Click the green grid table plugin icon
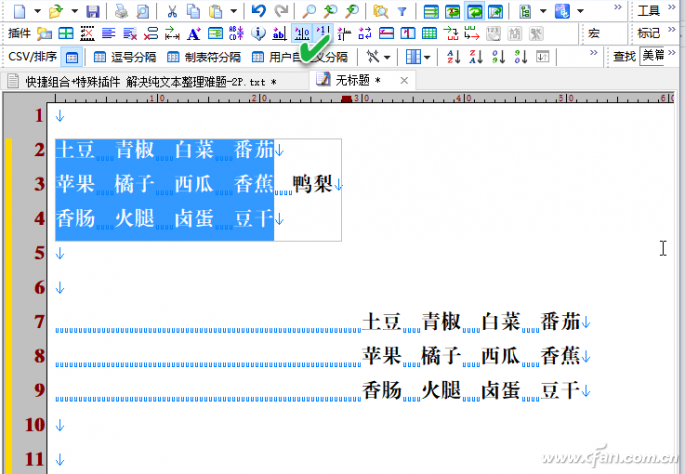685x474 pixels. (x=429, y=33)
